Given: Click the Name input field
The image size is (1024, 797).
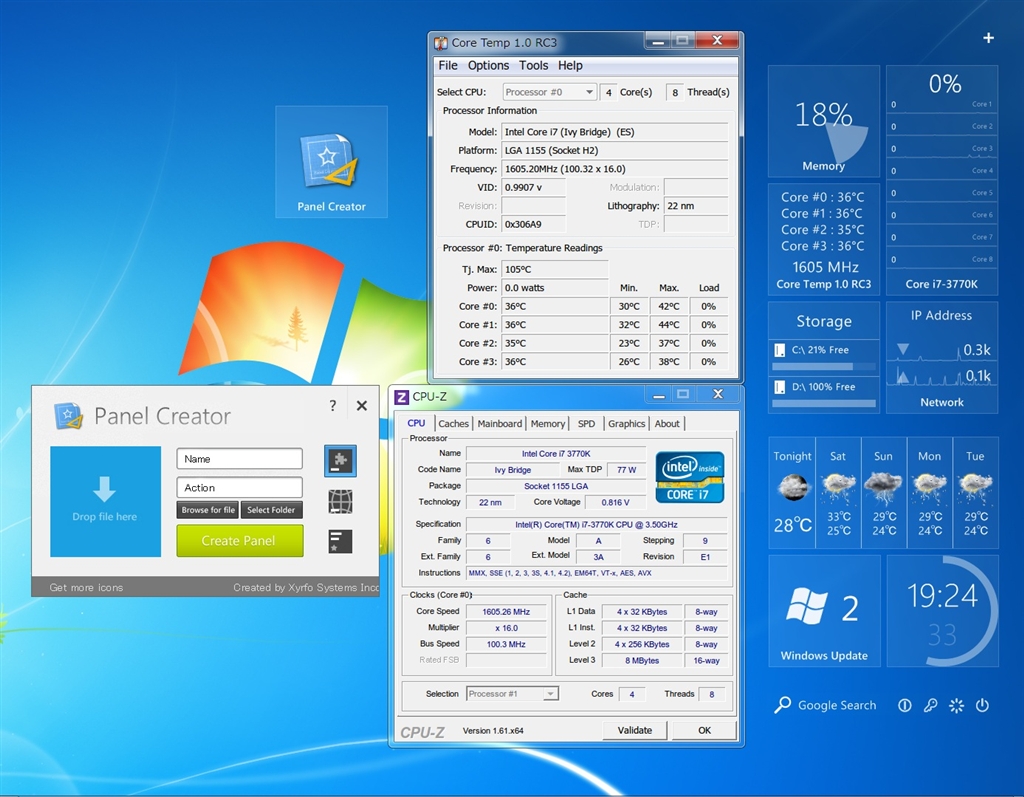Looking at the screenshot, I should click(x=239, y=459).
